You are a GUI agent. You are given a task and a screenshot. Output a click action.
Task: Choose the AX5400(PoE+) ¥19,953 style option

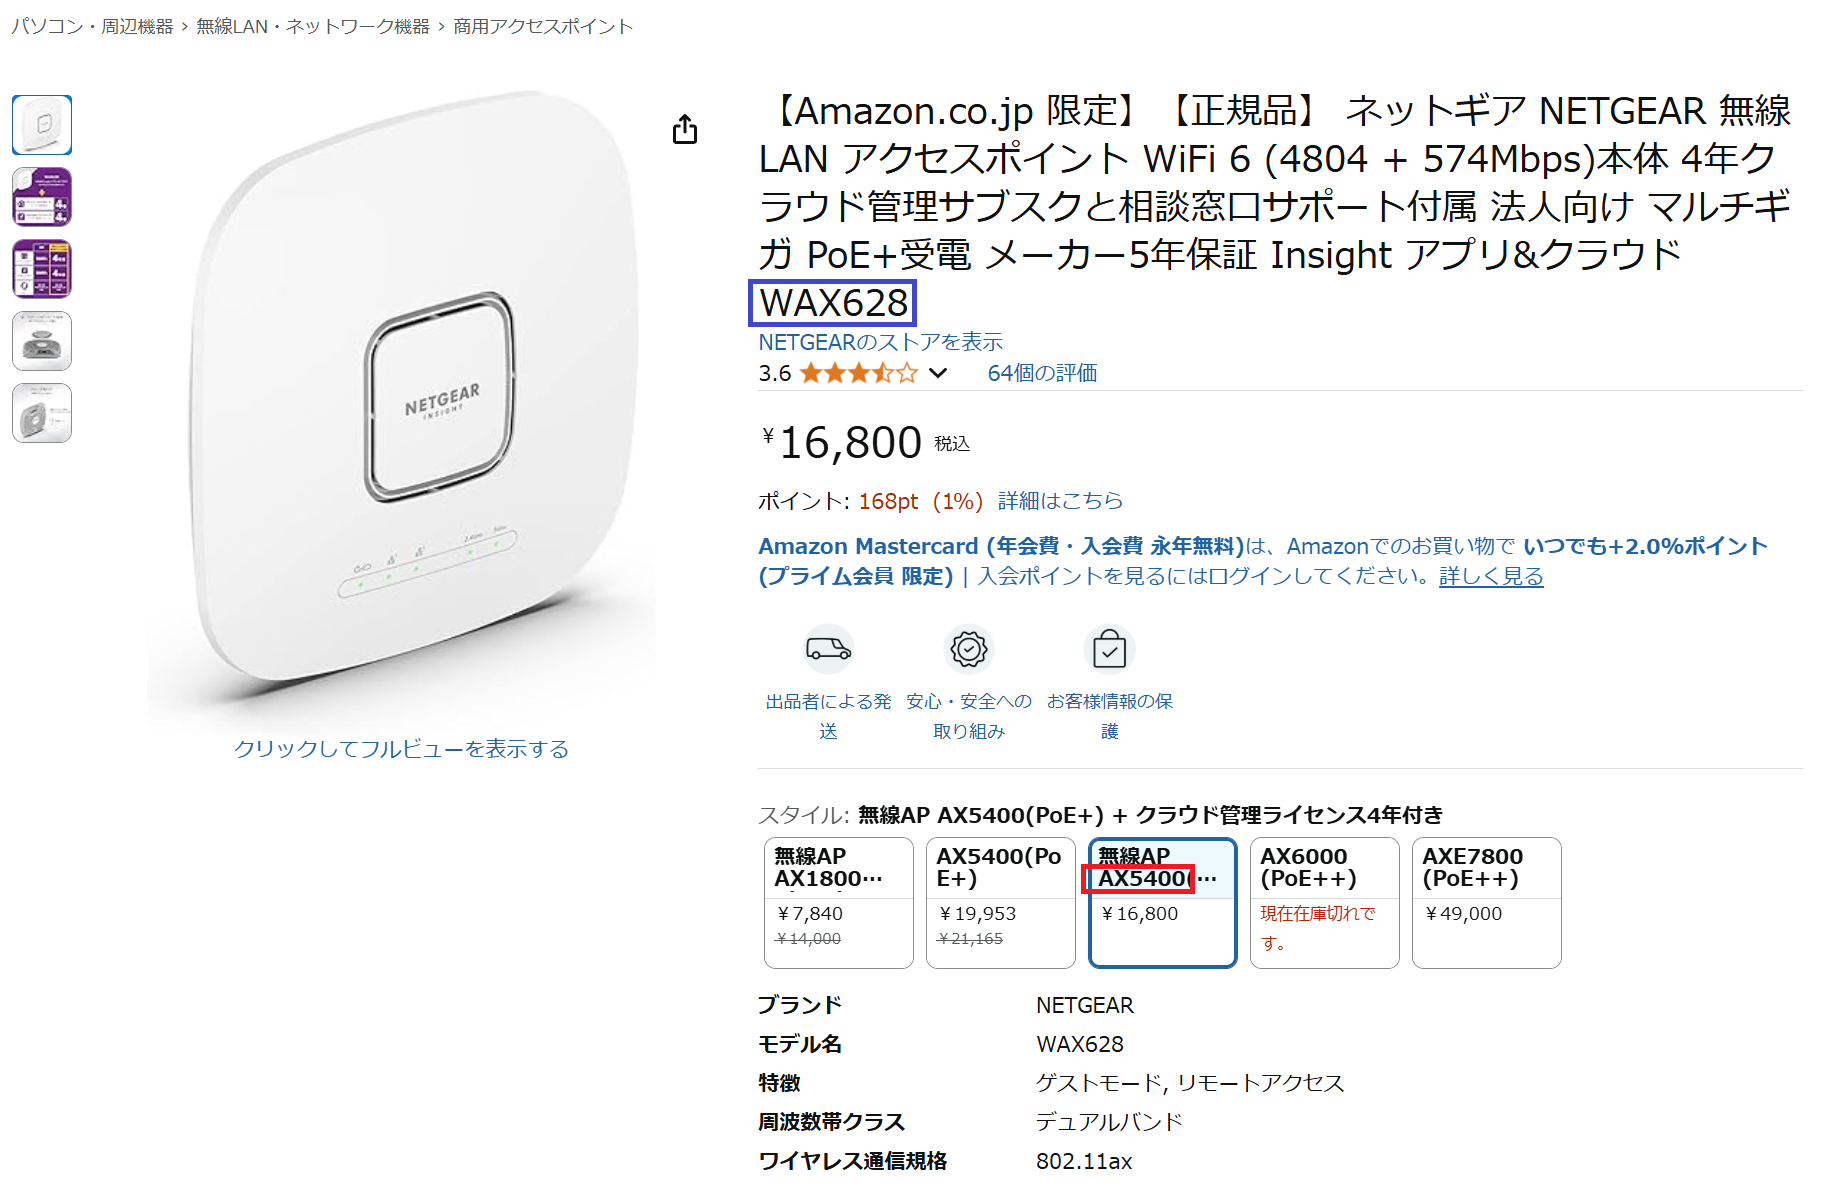(x=1000, y=903)
